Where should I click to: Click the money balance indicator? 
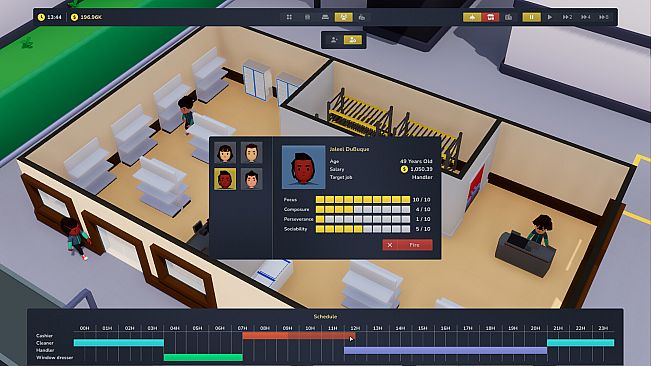click(x=86, y=17)
